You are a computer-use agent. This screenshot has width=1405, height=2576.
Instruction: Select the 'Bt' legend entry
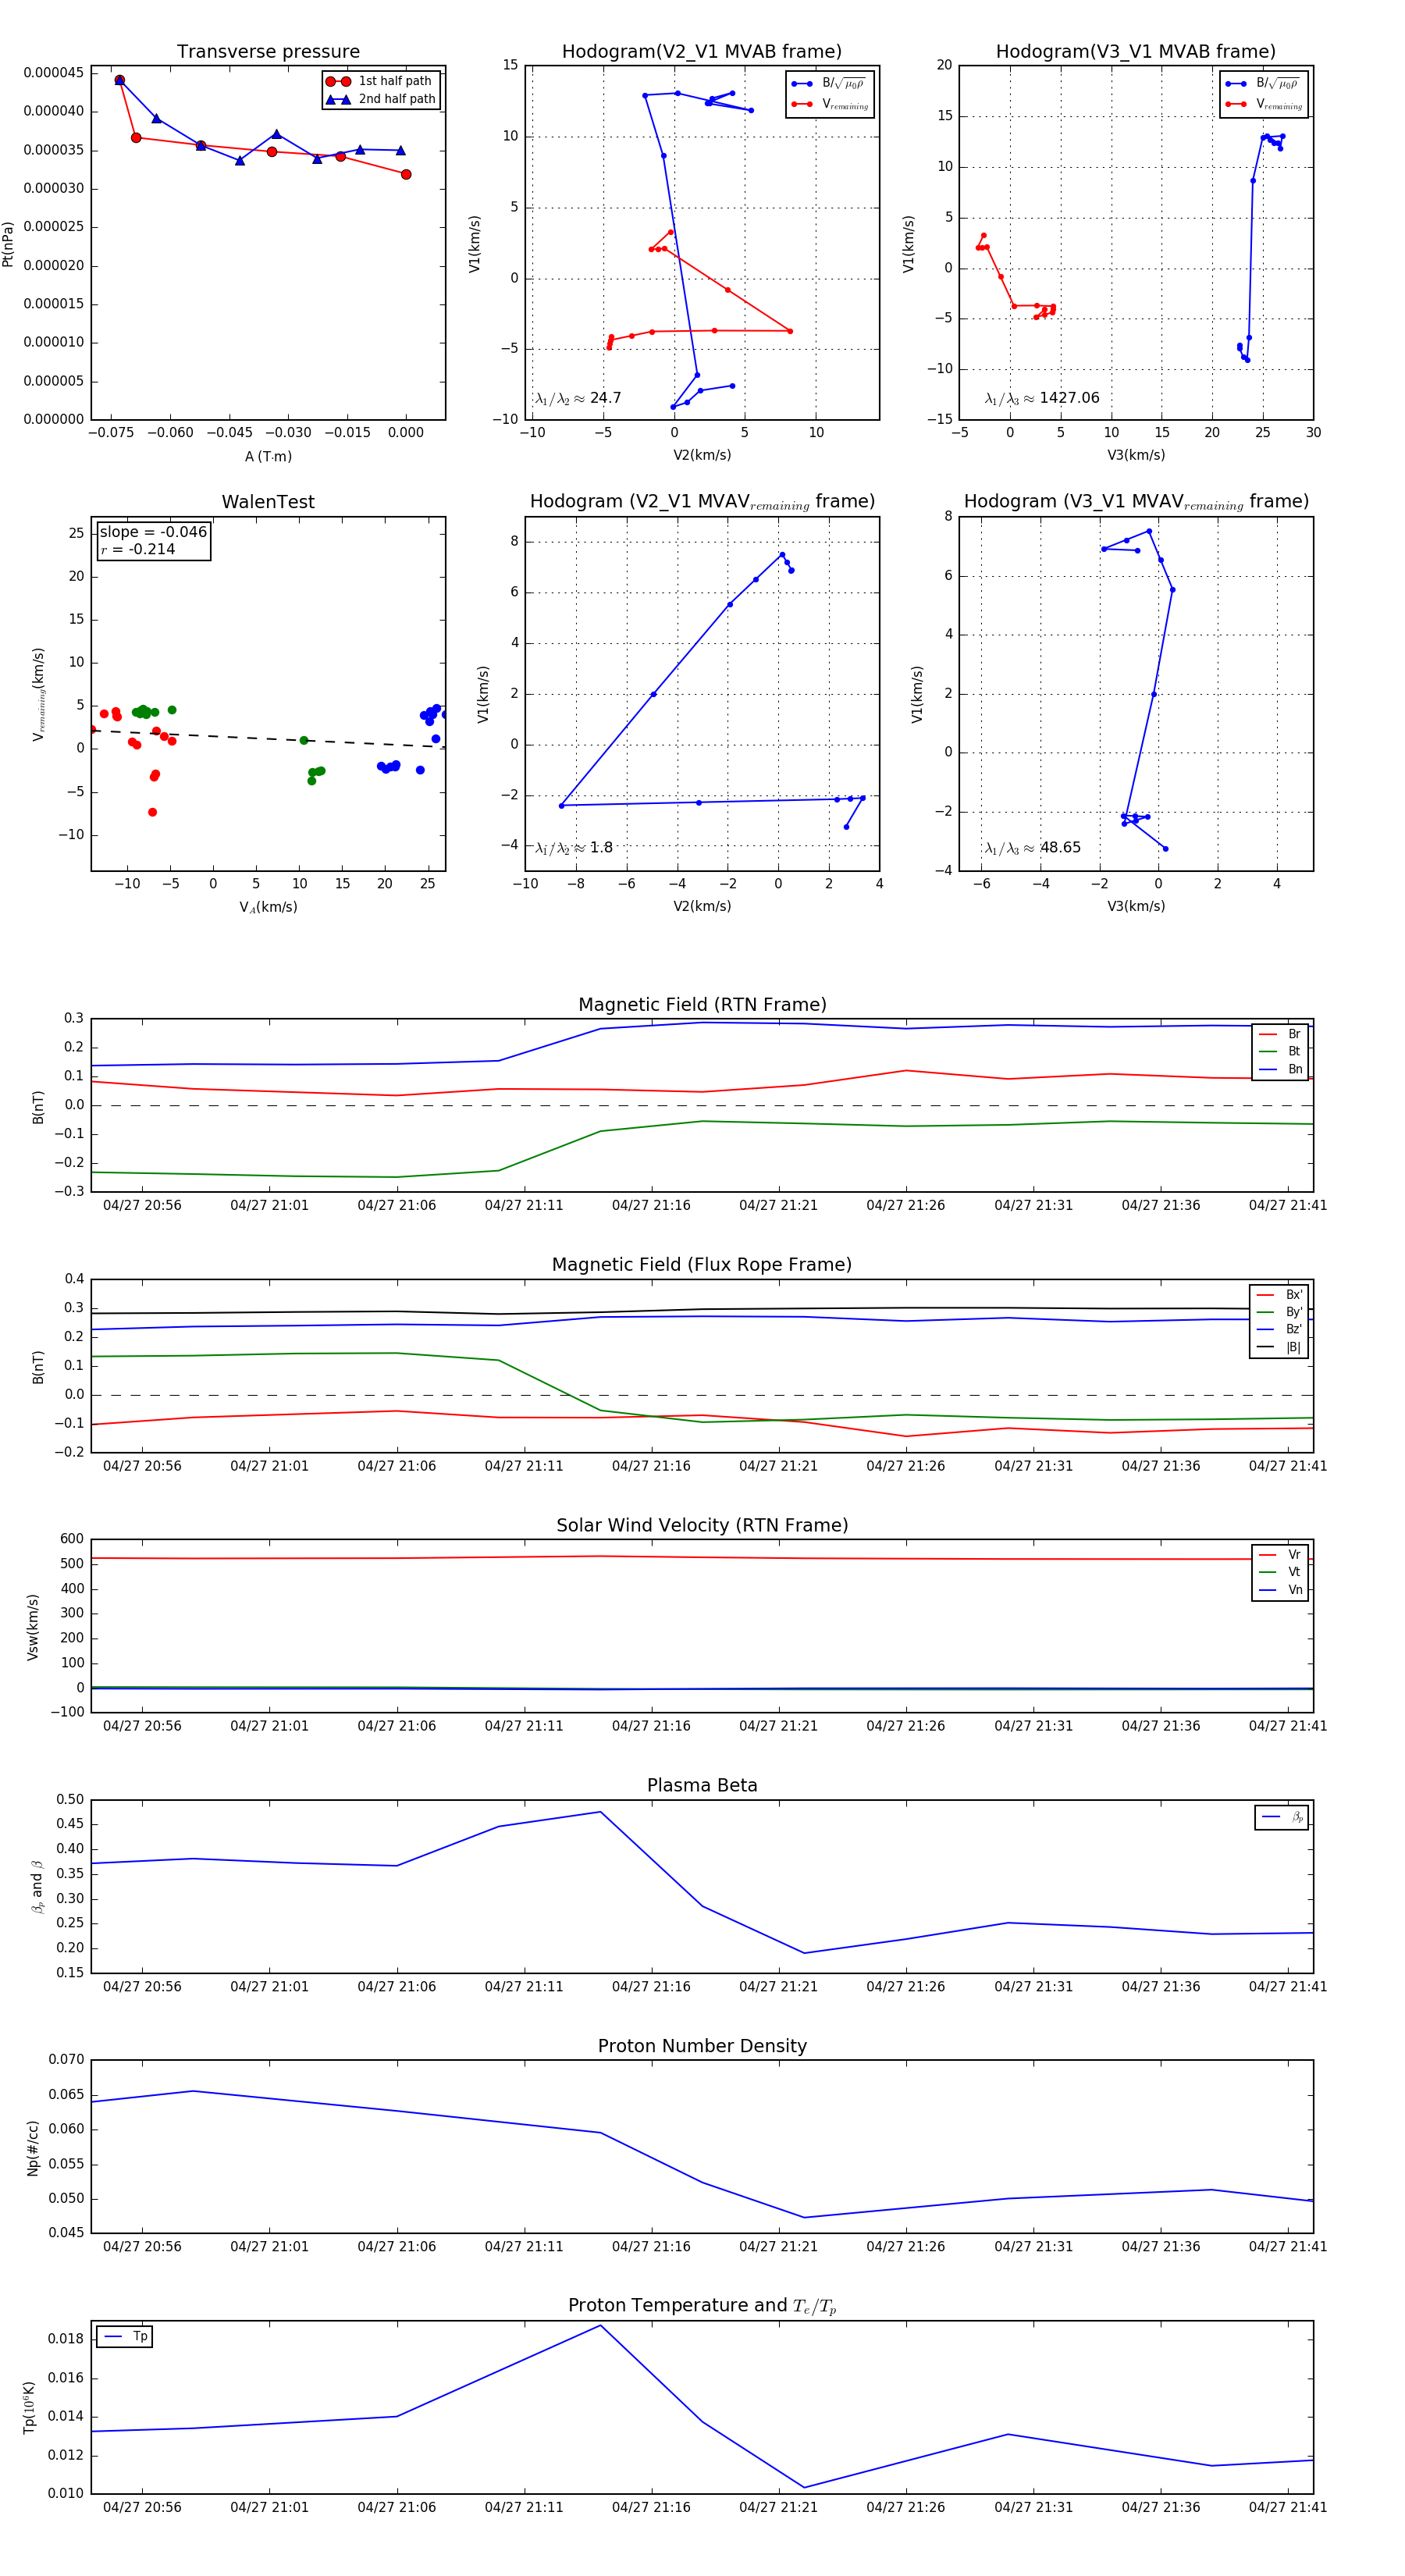[x=1280, y=1051]
